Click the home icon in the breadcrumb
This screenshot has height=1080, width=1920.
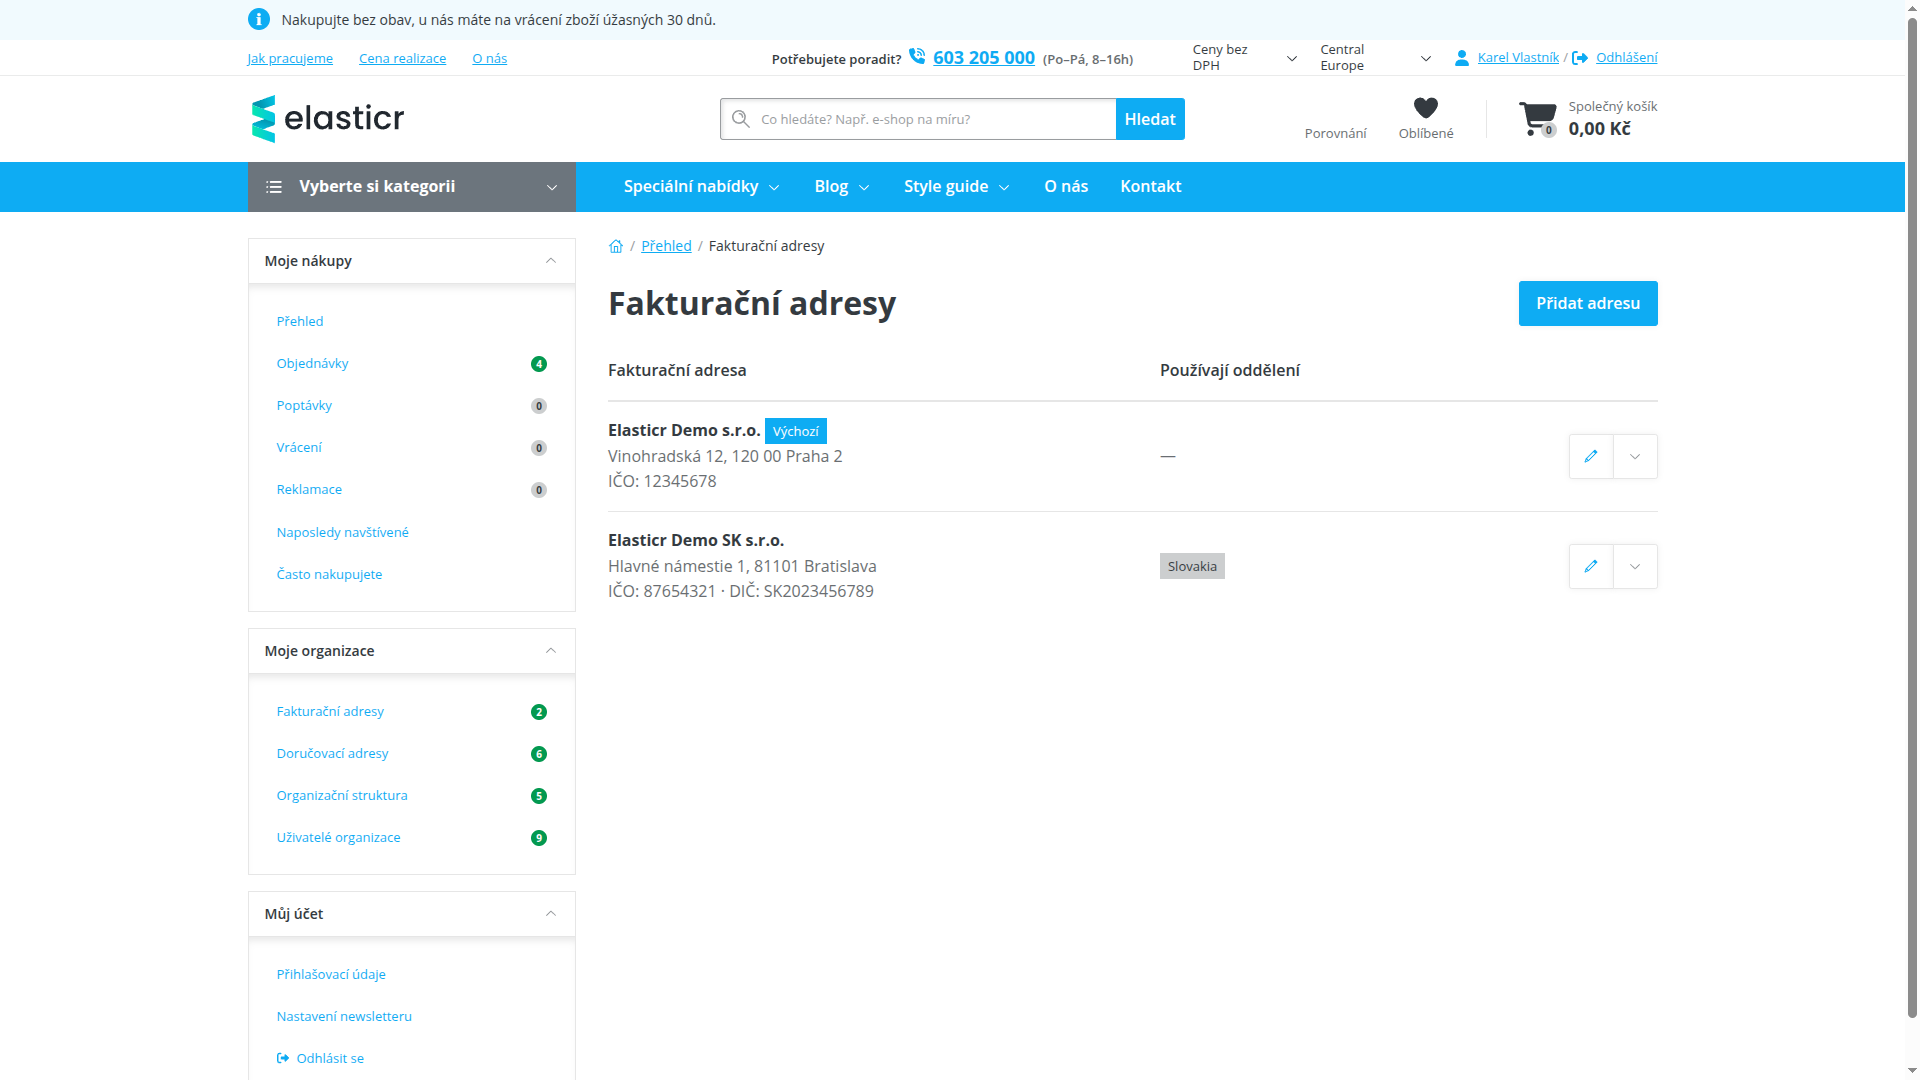[616, 246]
